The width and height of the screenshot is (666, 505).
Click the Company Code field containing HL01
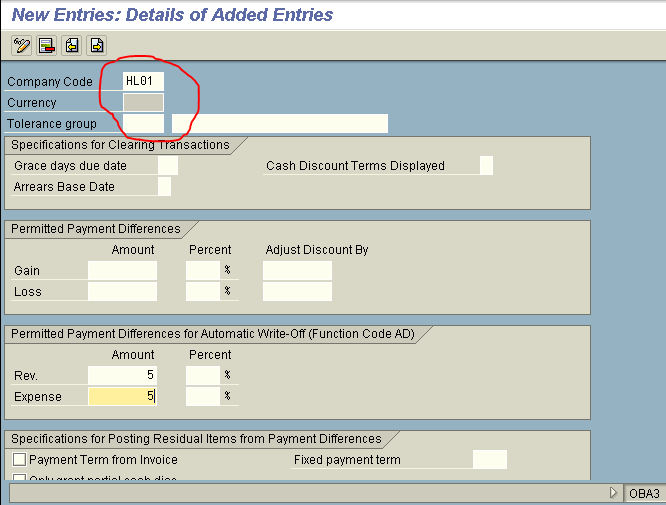point(143,81)
